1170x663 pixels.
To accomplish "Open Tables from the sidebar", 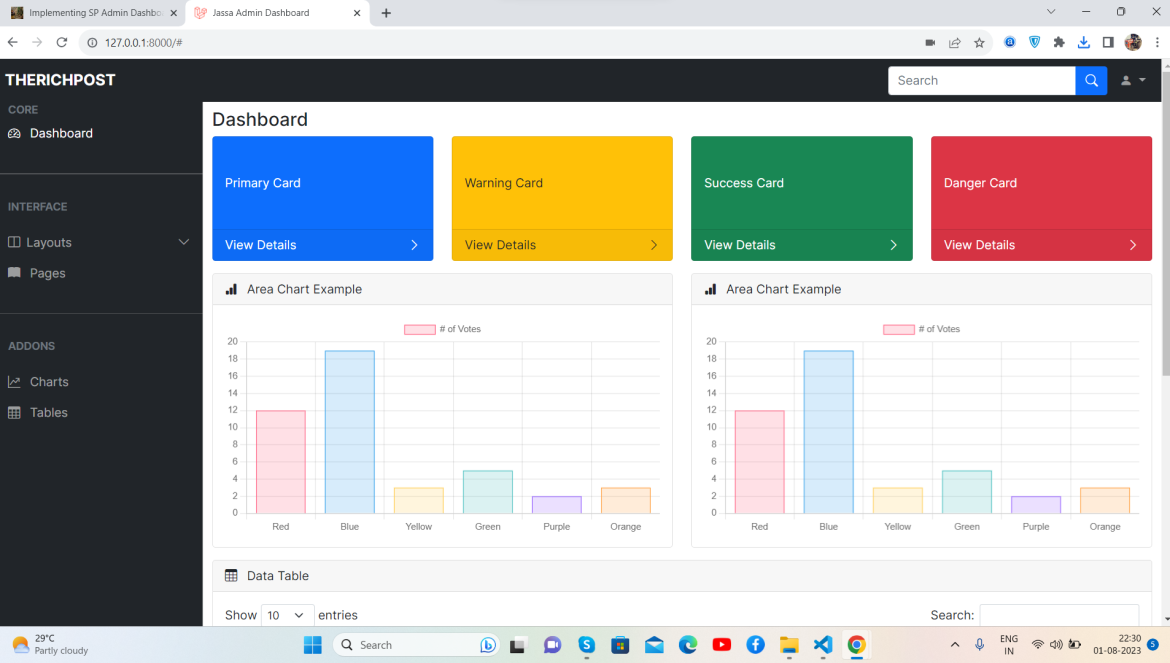I will pyautogui.click(x=48, y=413).
